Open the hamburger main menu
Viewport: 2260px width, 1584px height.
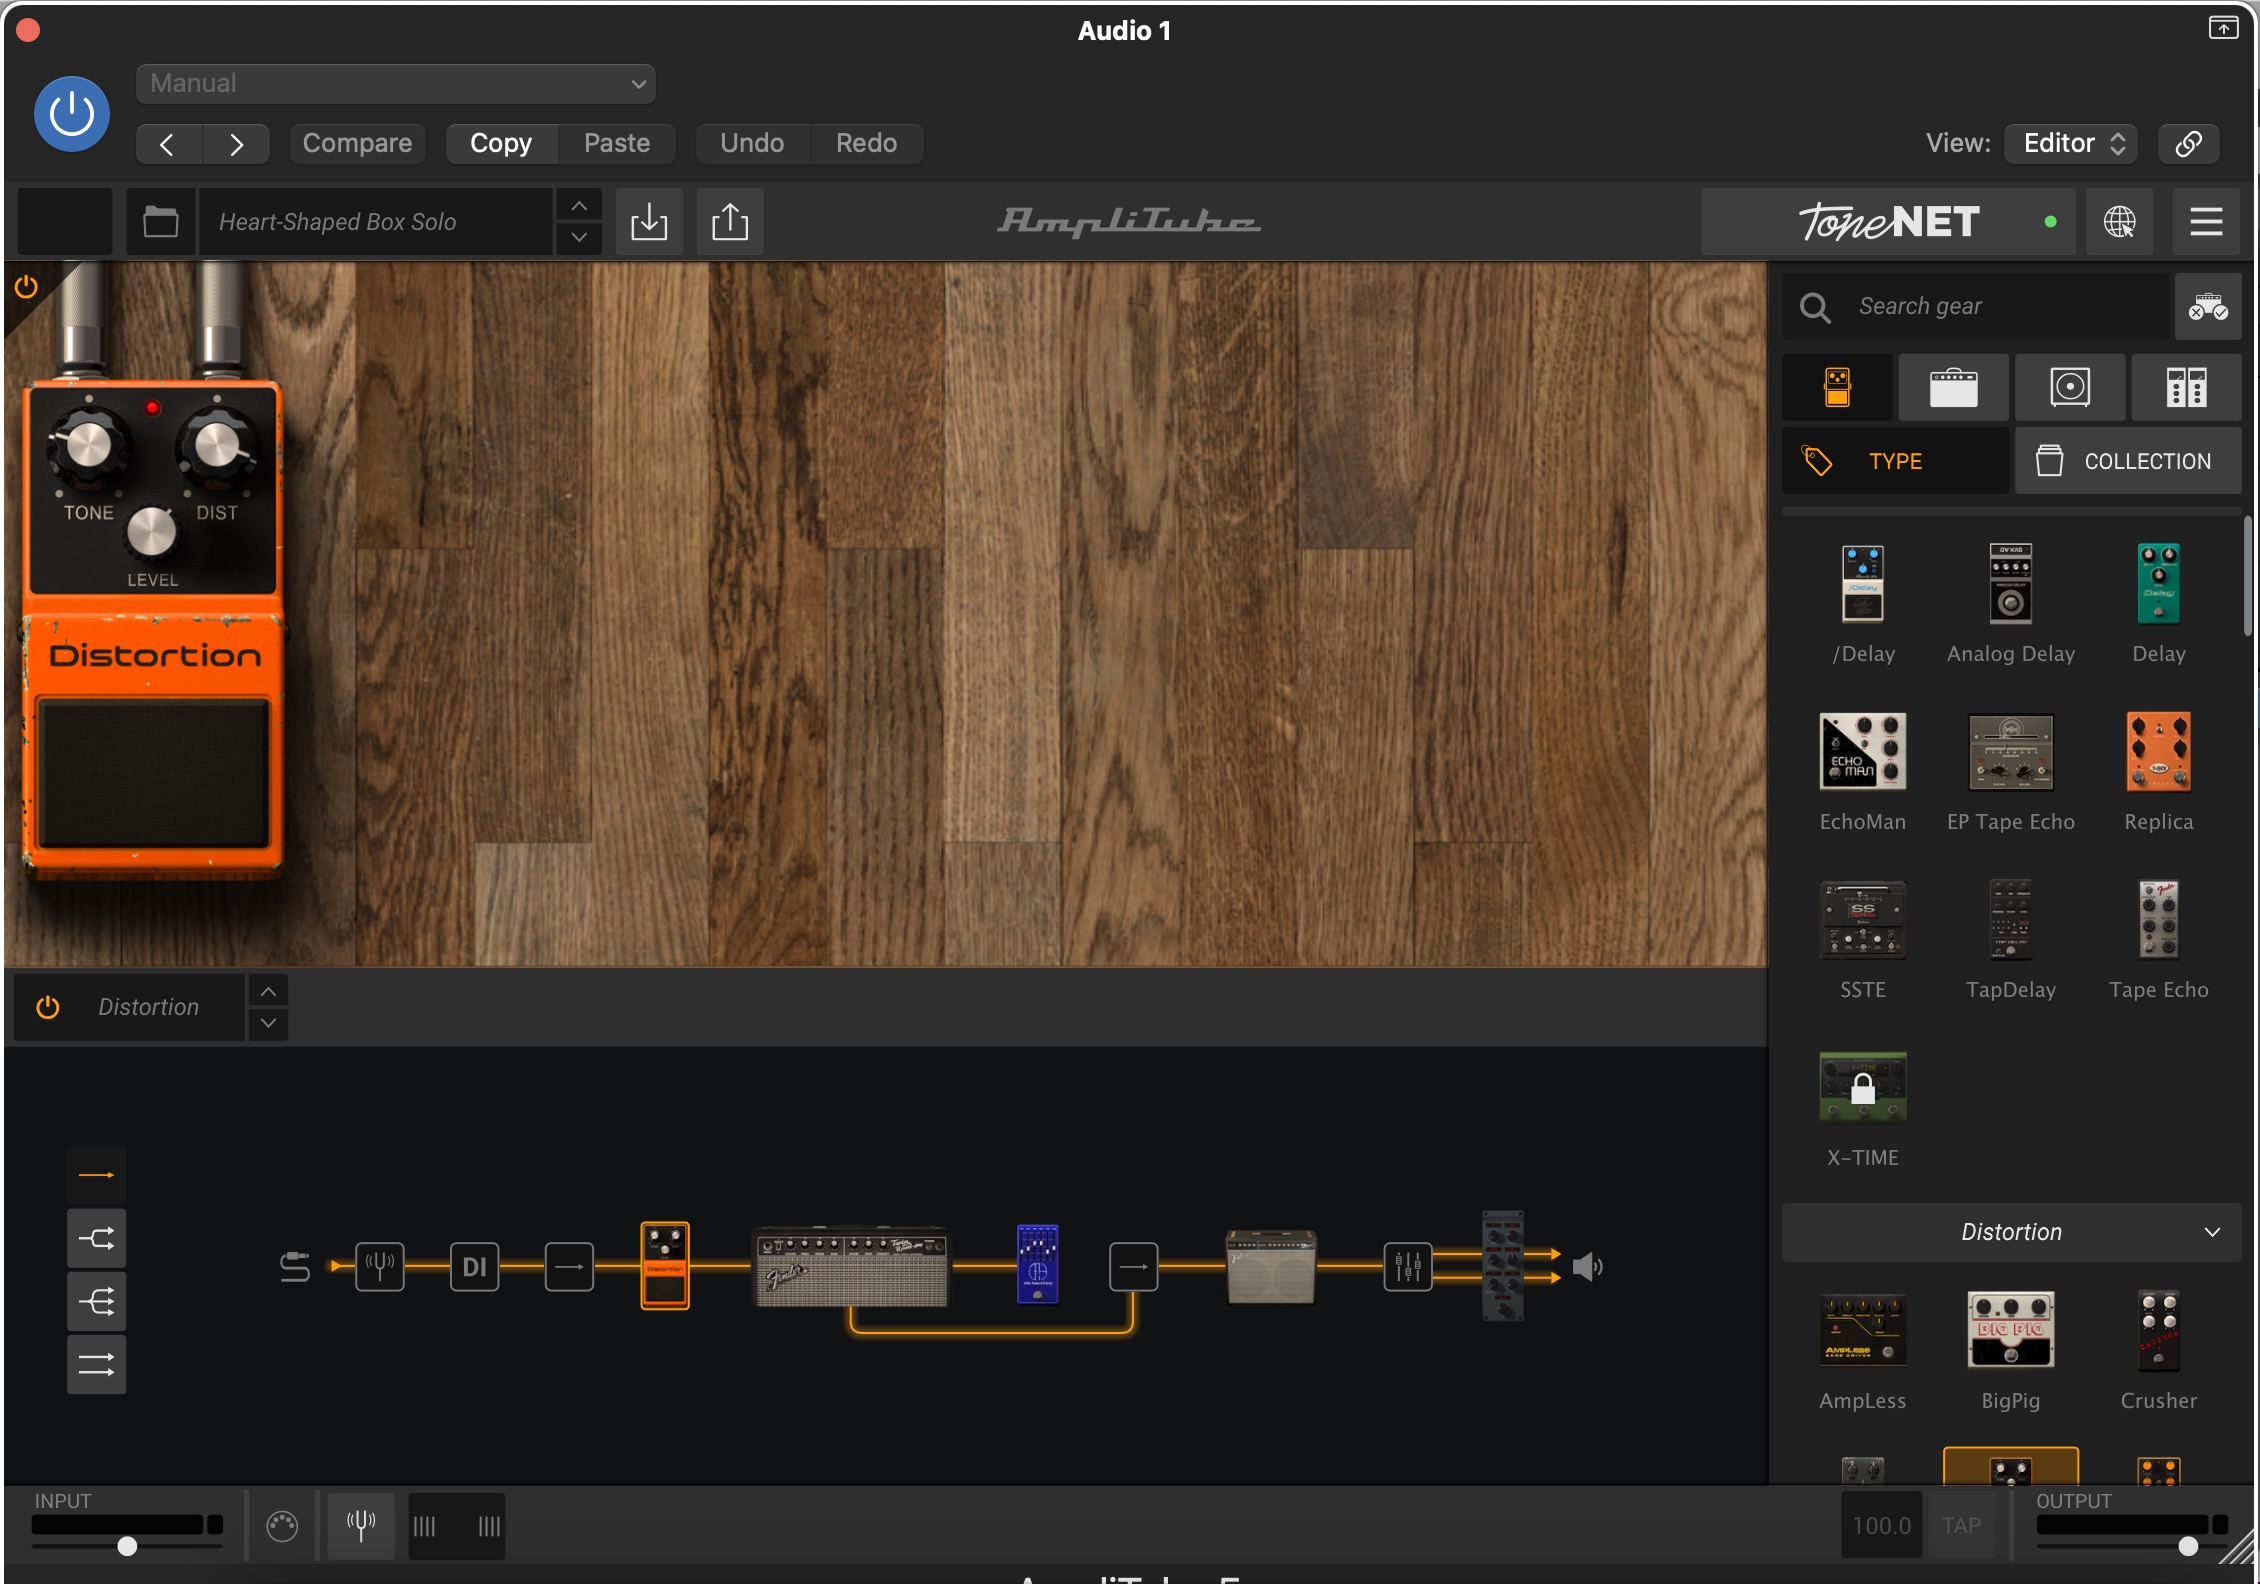click(2206, 221)
